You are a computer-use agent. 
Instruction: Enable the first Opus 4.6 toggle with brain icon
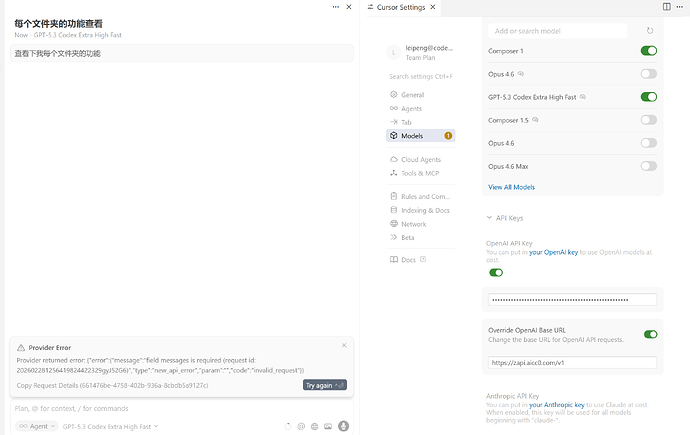coord(649,74)
